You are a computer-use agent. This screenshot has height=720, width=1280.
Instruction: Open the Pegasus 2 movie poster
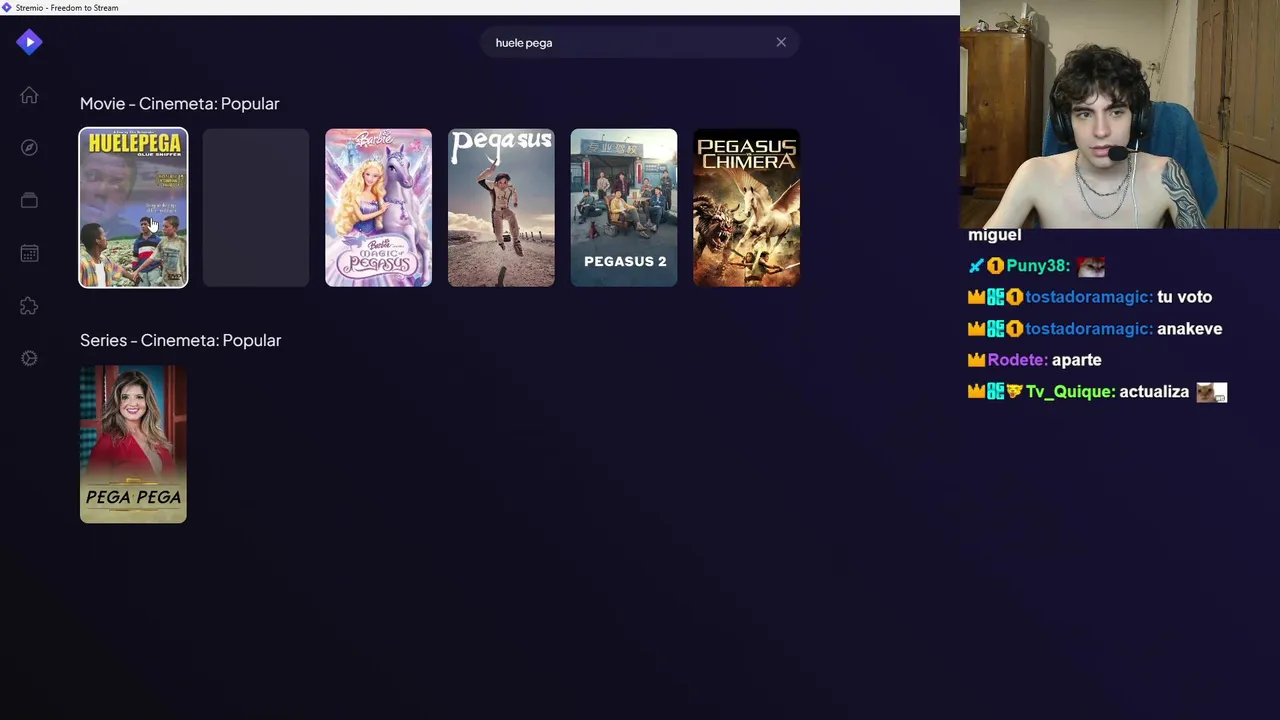coord(624,207)
